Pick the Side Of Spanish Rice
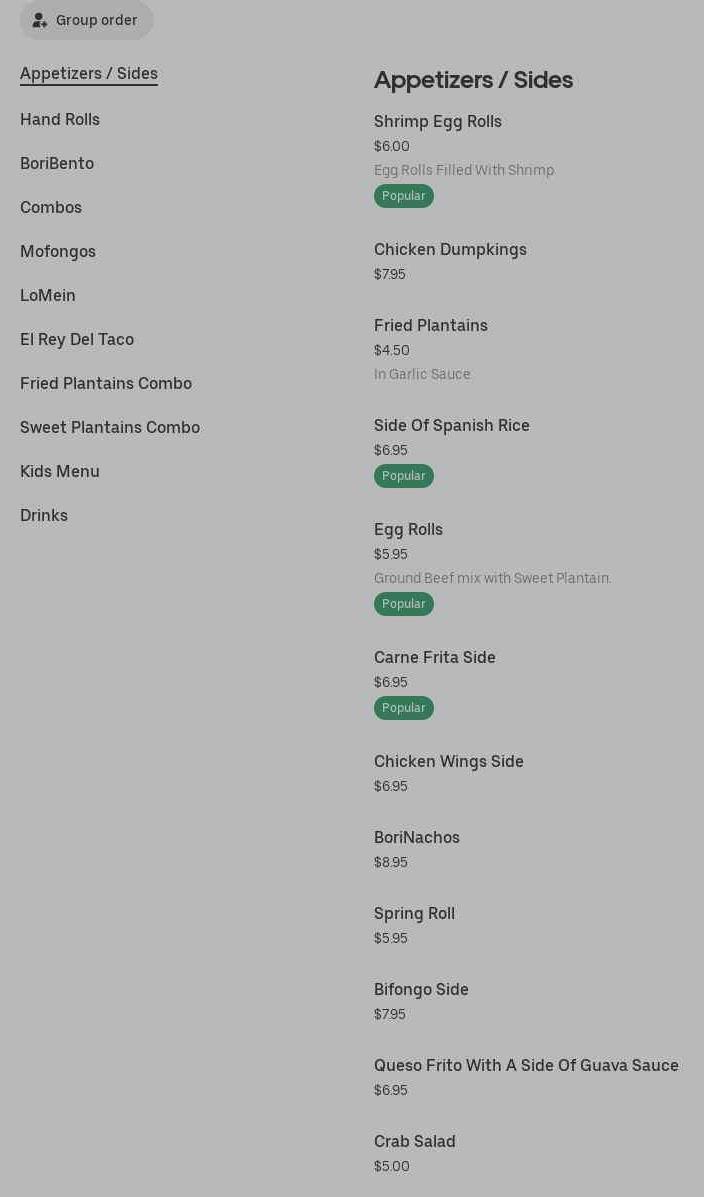Viewport: 704px width, 1197px height. tap(452, 426)
